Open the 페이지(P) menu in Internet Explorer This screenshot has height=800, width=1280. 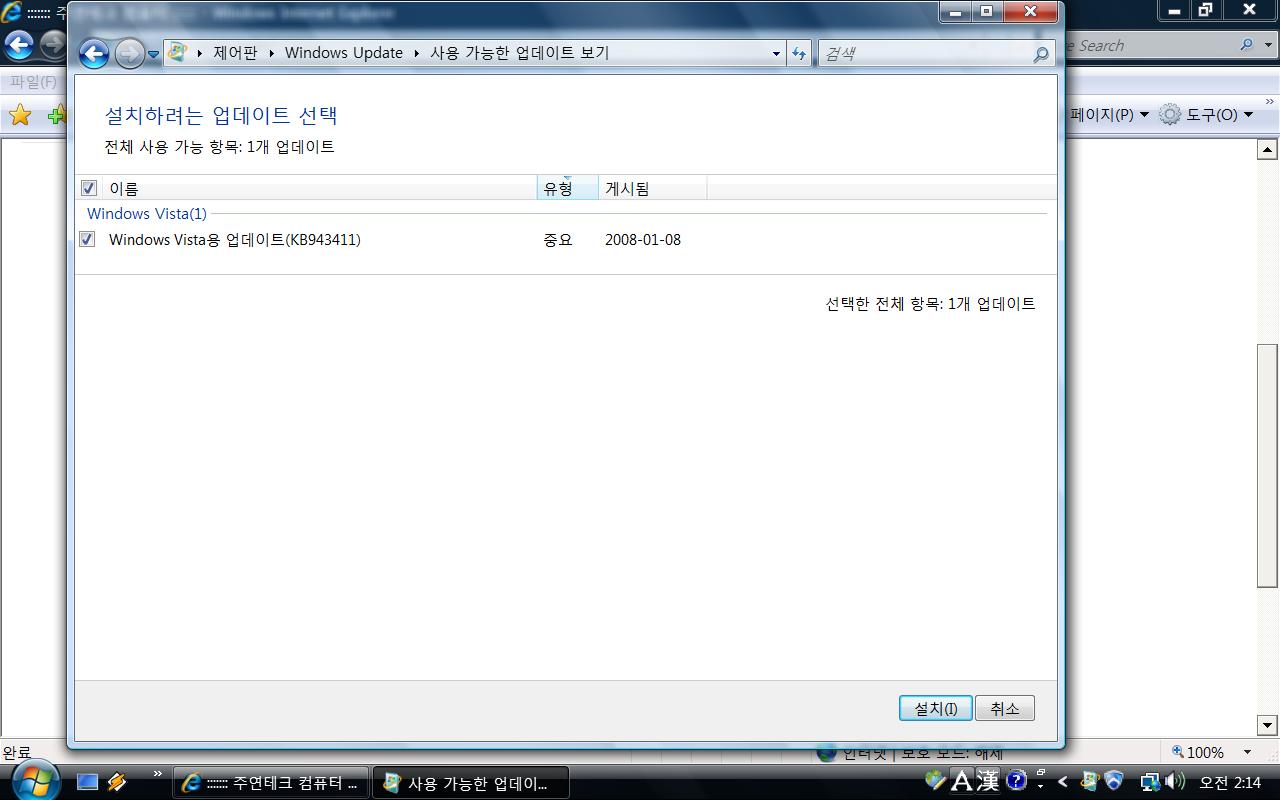click(1108, 115)
